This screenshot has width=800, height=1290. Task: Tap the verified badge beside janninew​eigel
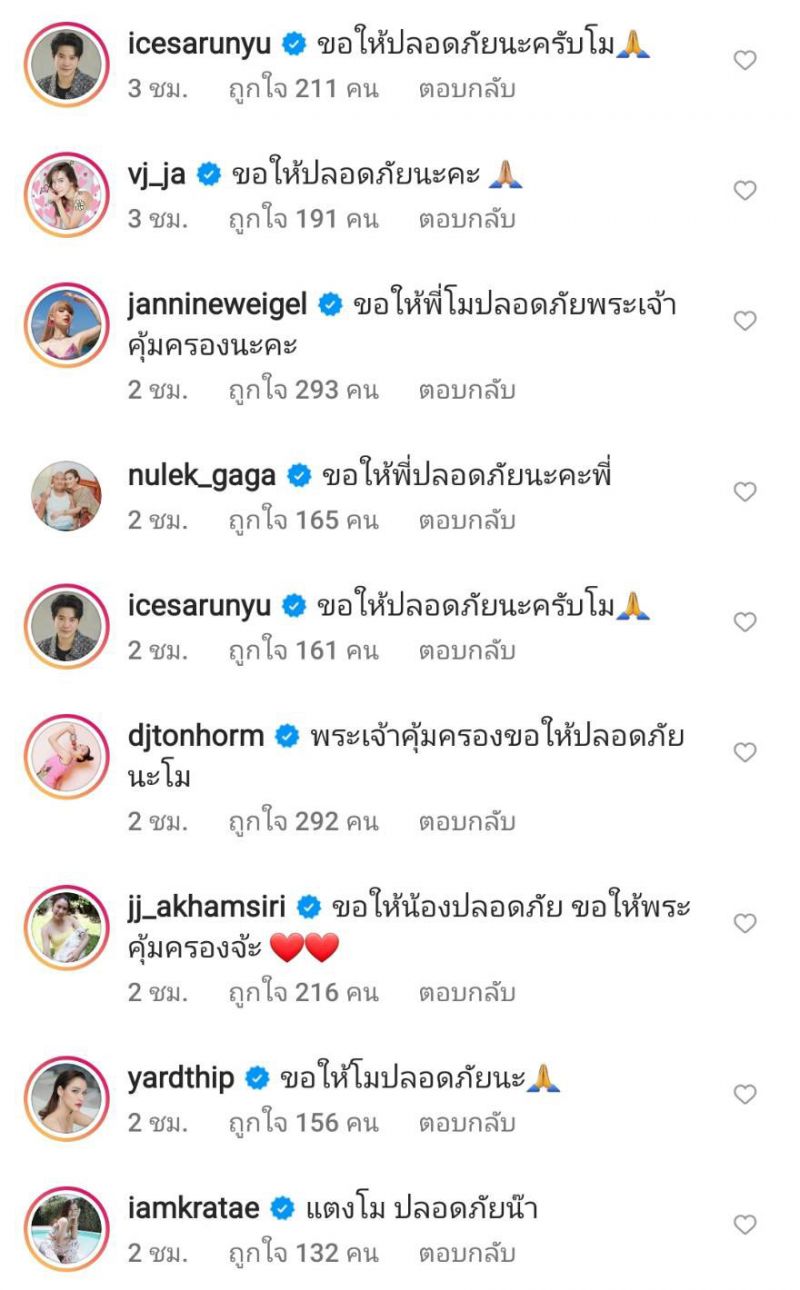[329, 306]
